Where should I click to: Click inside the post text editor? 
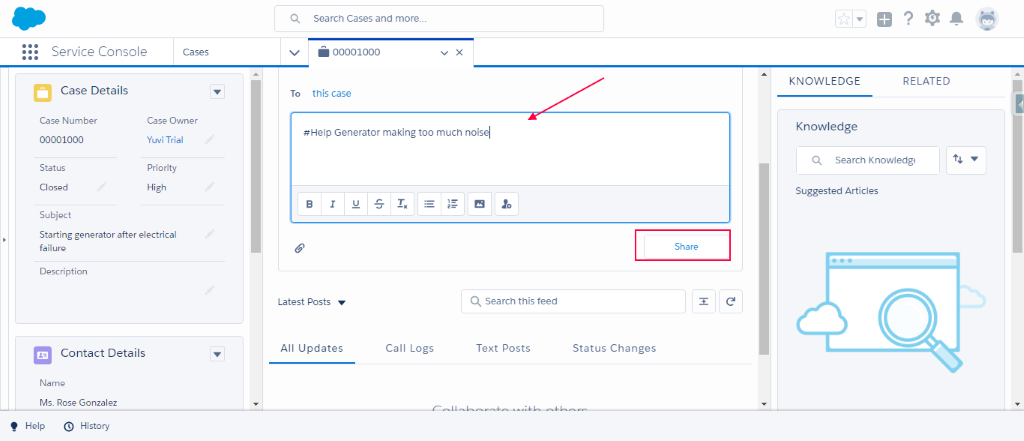[x=510, y=150]
